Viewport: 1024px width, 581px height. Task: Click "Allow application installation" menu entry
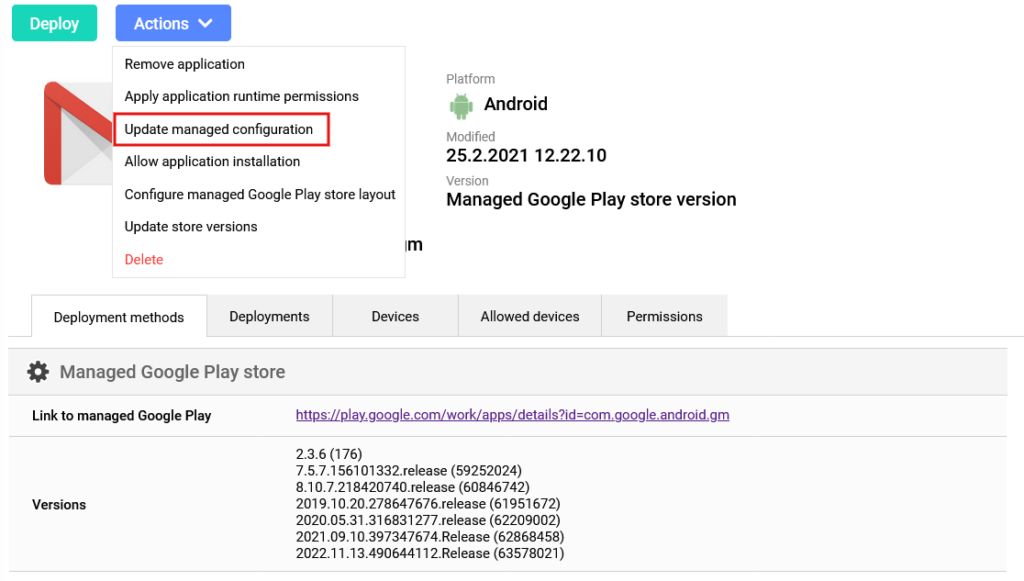212,161
